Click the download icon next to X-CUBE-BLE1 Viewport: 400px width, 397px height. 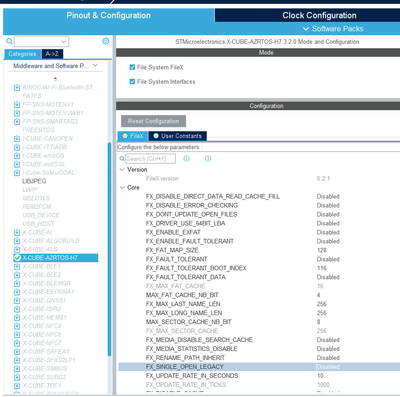click(x=17, y=266)
